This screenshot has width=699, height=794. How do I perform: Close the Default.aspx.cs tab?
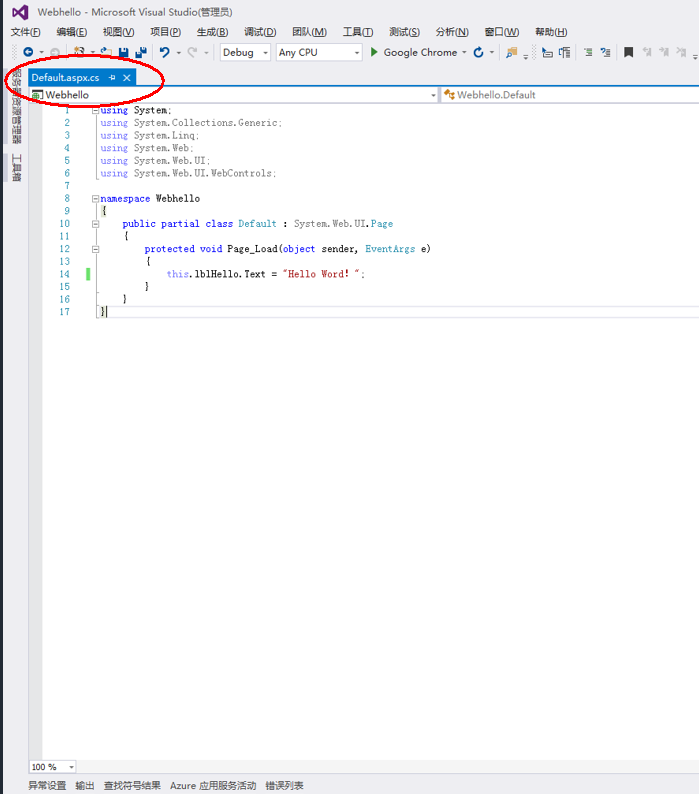click(127, 77)
